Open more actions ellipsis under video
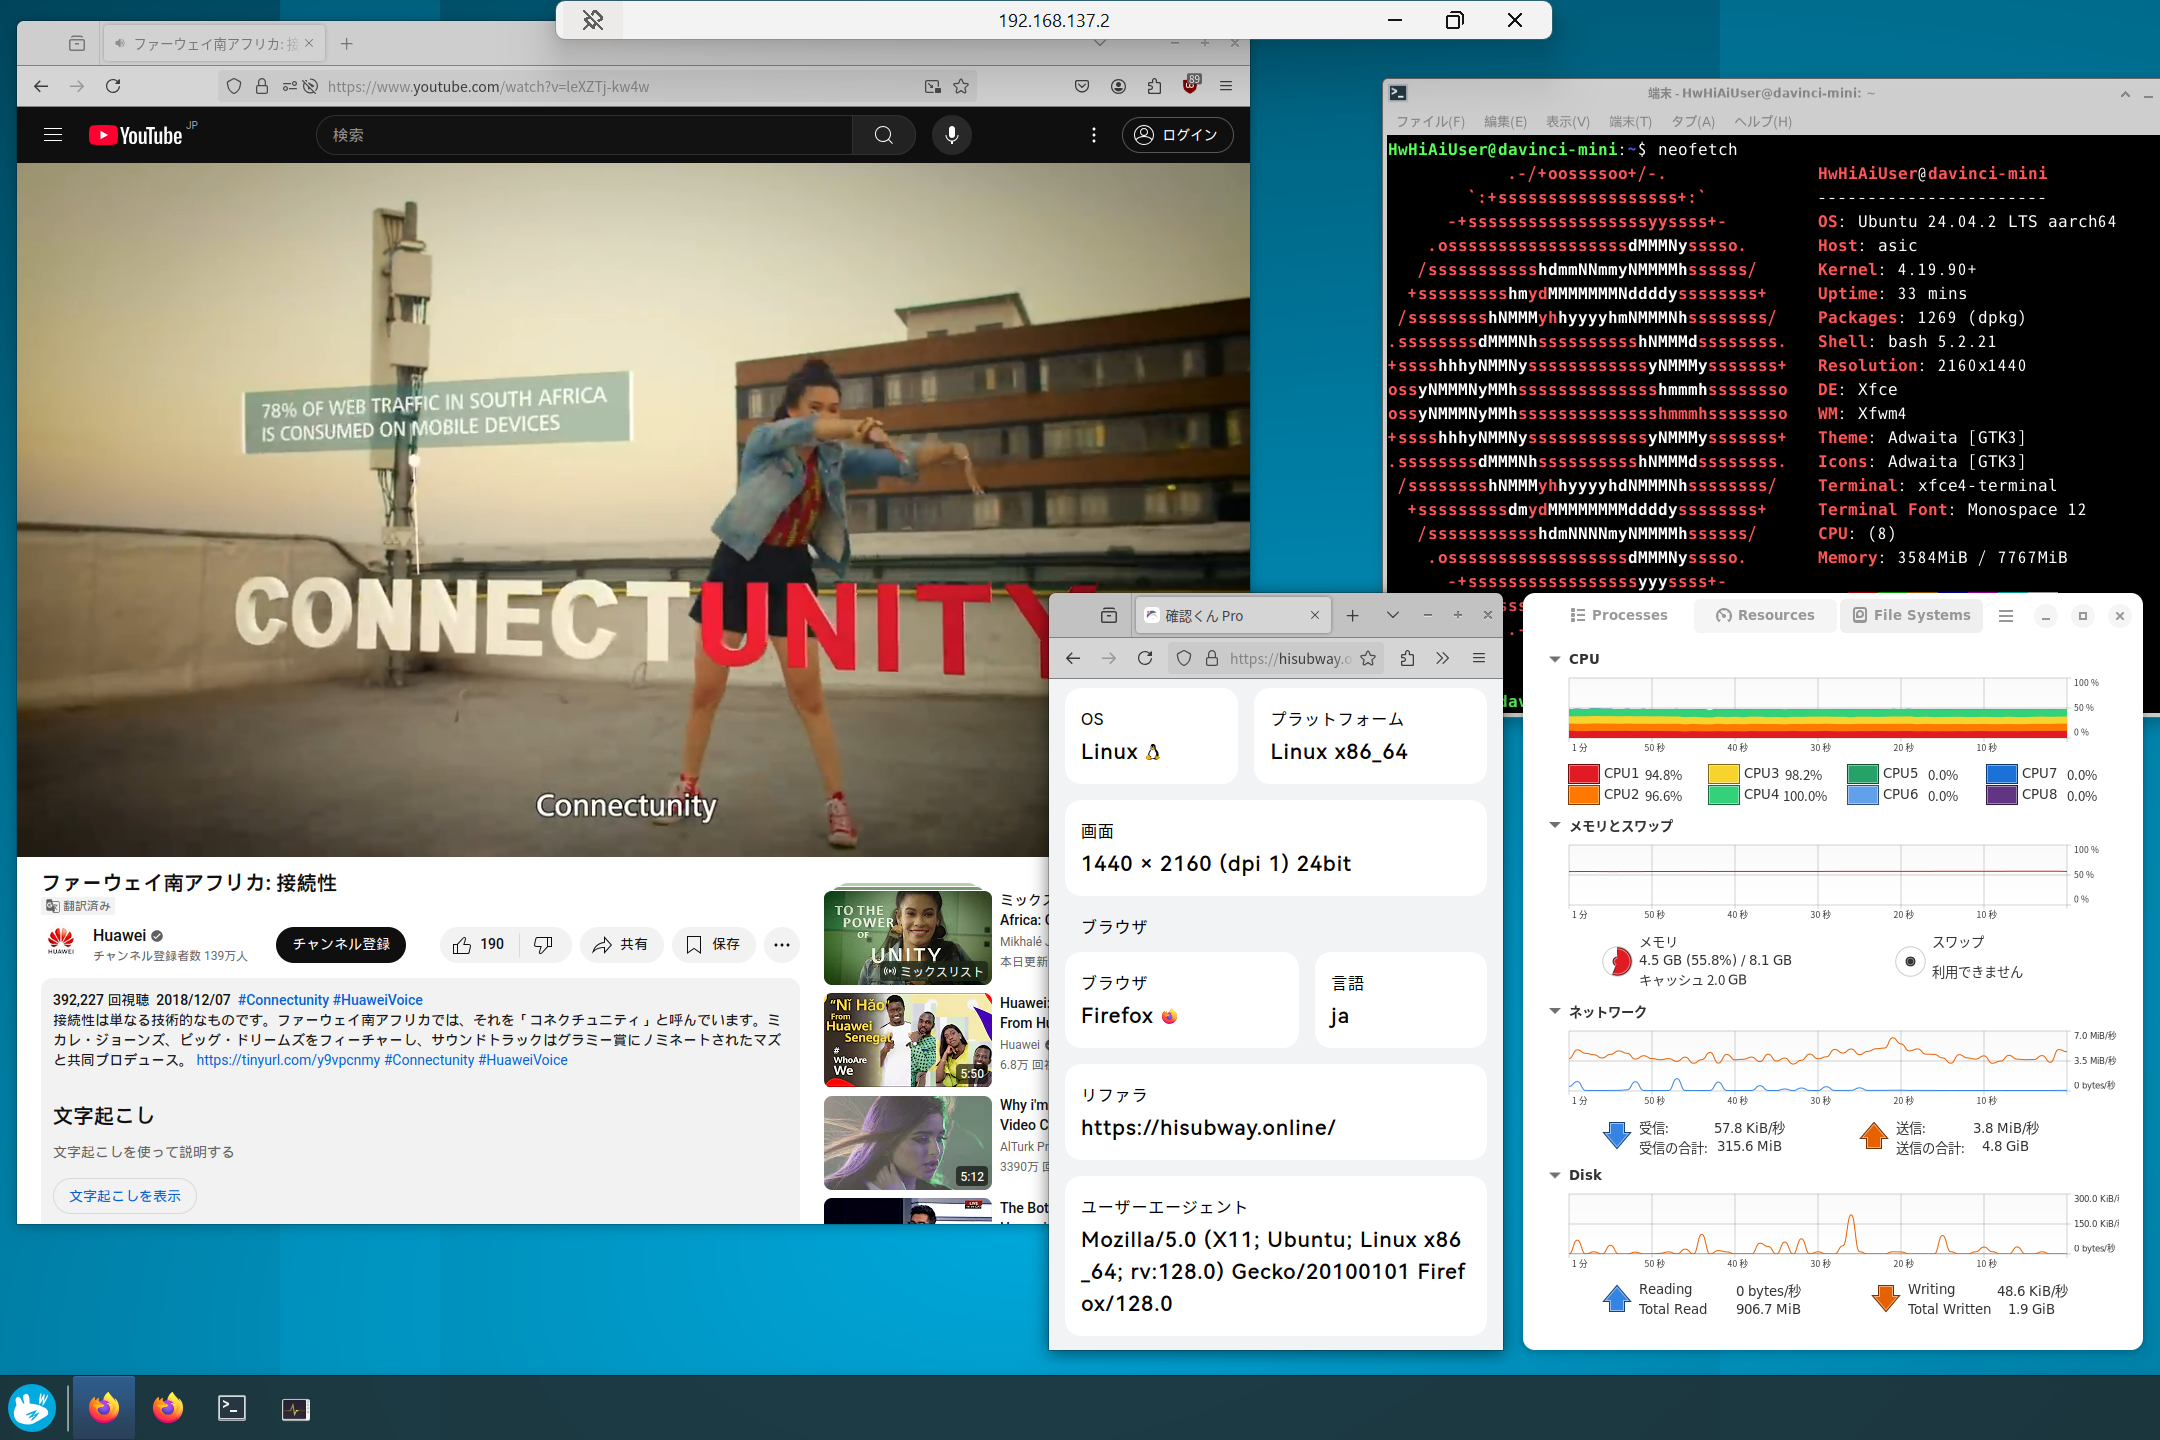This screenshot has height=1440, width=2160. coord(782,944)
